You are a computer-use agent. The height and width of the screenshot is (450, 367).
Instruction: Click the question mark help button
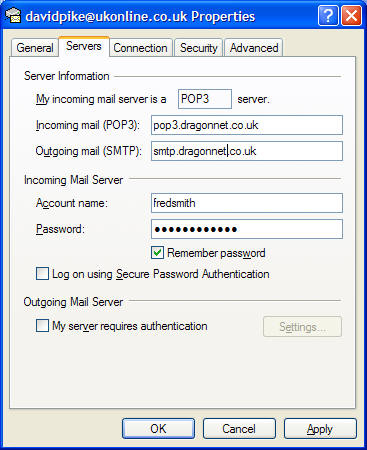click(x=328, y=15)
